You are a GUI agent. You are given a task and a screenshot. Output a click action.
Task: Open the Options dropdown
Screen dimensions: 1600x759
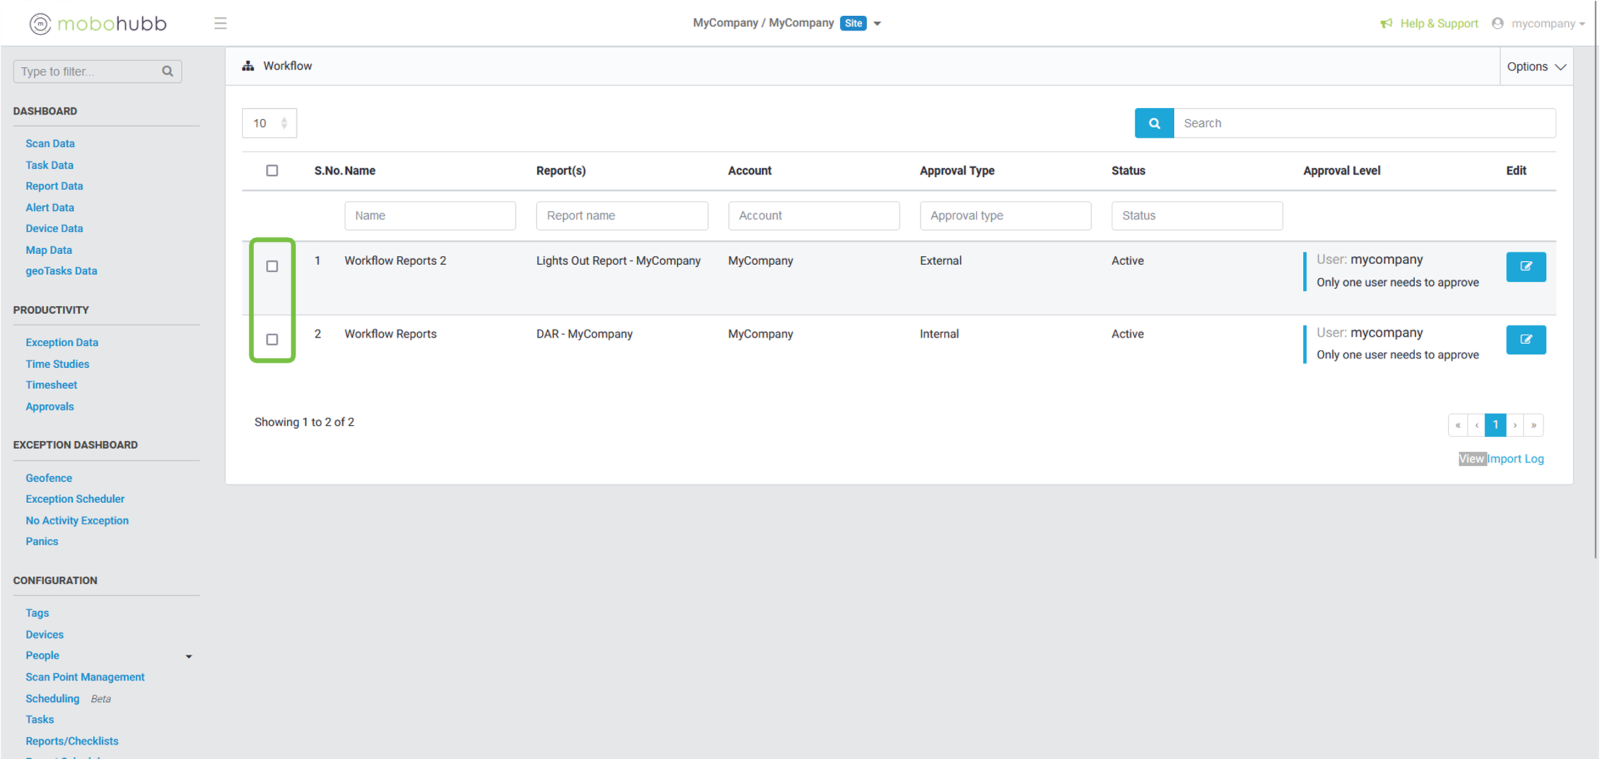pyautogui.click(x=1535, y=67)
